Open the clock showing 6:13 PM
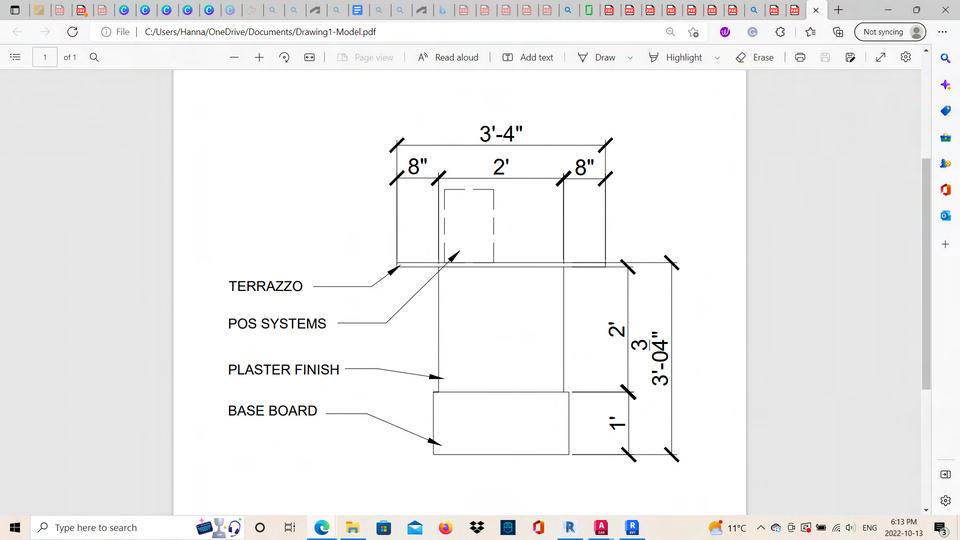 [904, 527]
